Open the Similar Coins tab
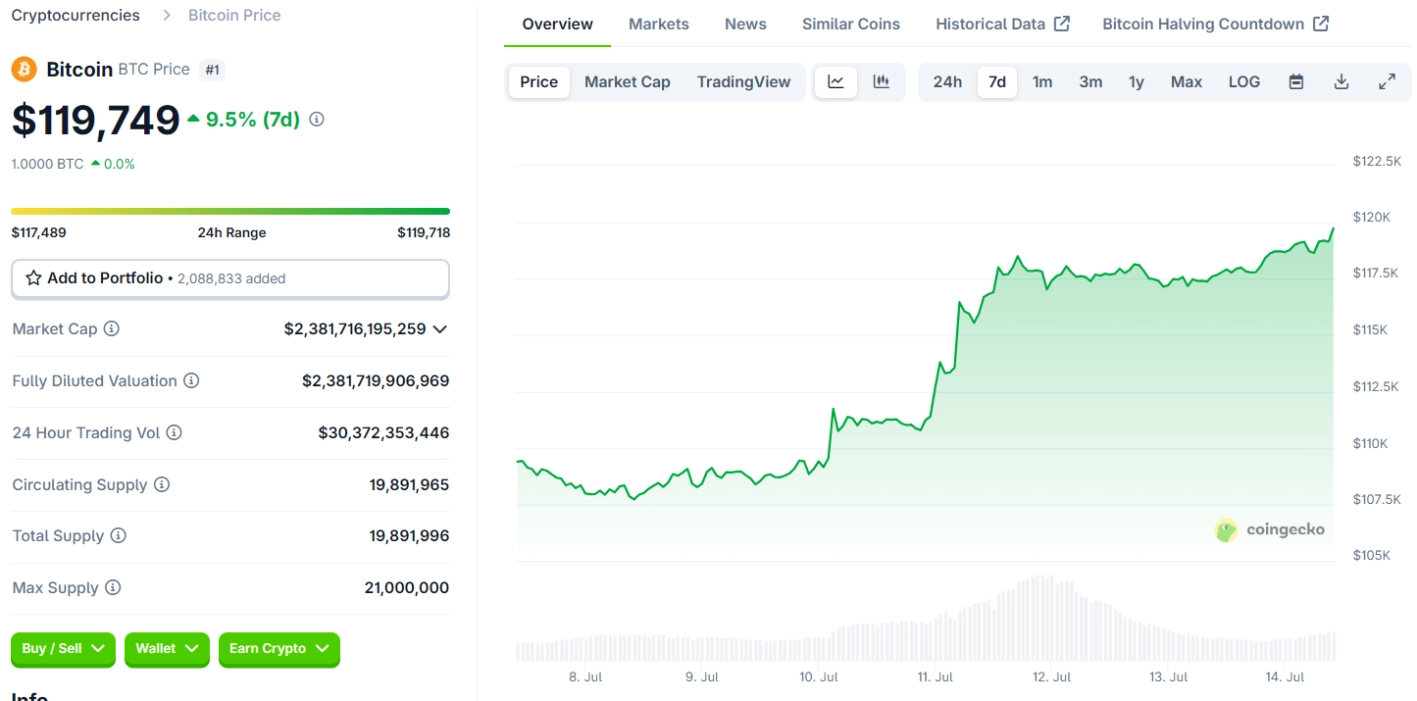 click(851, 24)
